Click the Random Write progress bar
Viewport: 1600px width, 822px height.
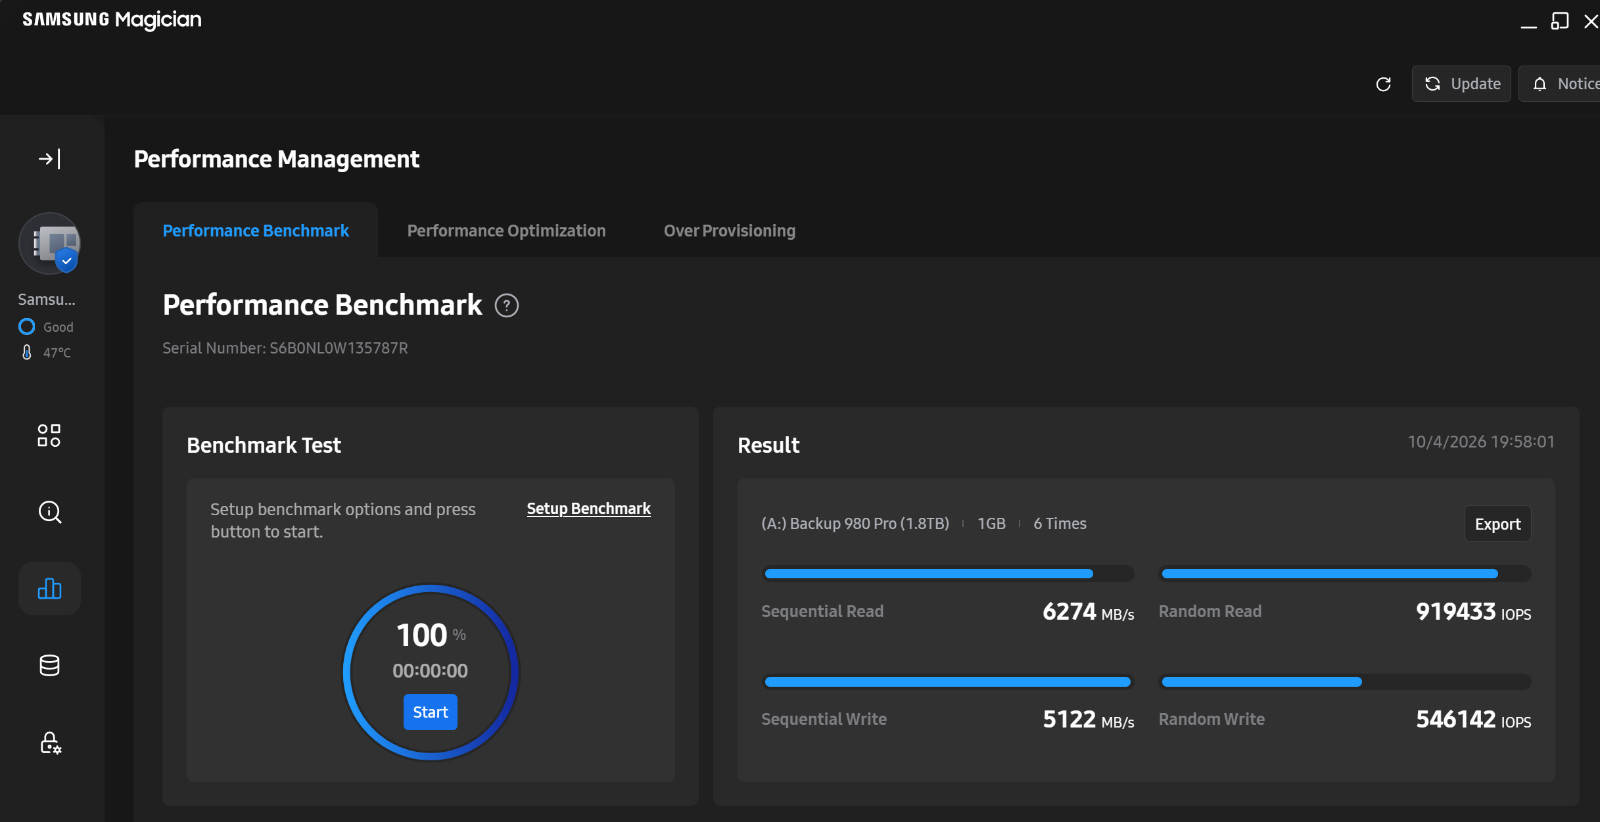(x=1345, y=682)
